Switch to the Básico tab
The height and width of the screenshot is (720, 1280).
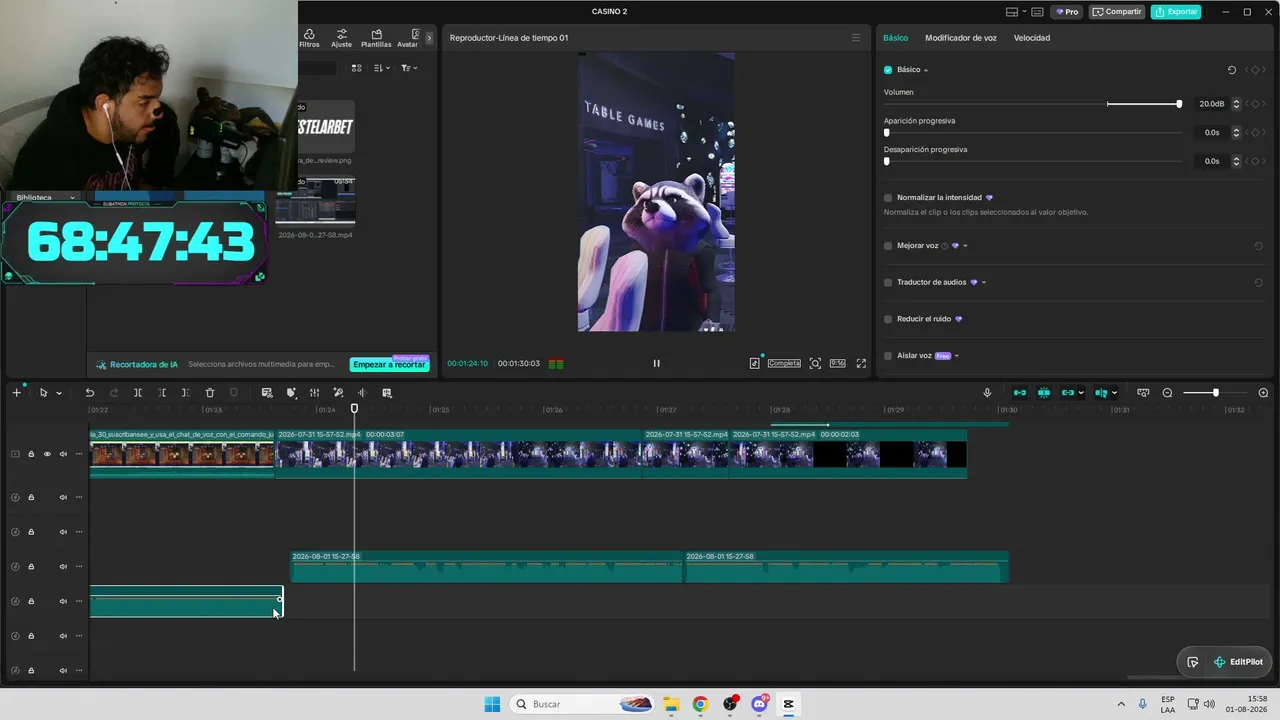click(896, 38)
